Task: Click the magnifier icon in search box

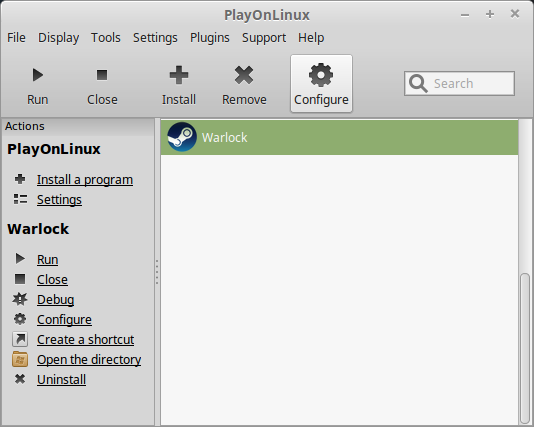Action: [x=418, y=83]
